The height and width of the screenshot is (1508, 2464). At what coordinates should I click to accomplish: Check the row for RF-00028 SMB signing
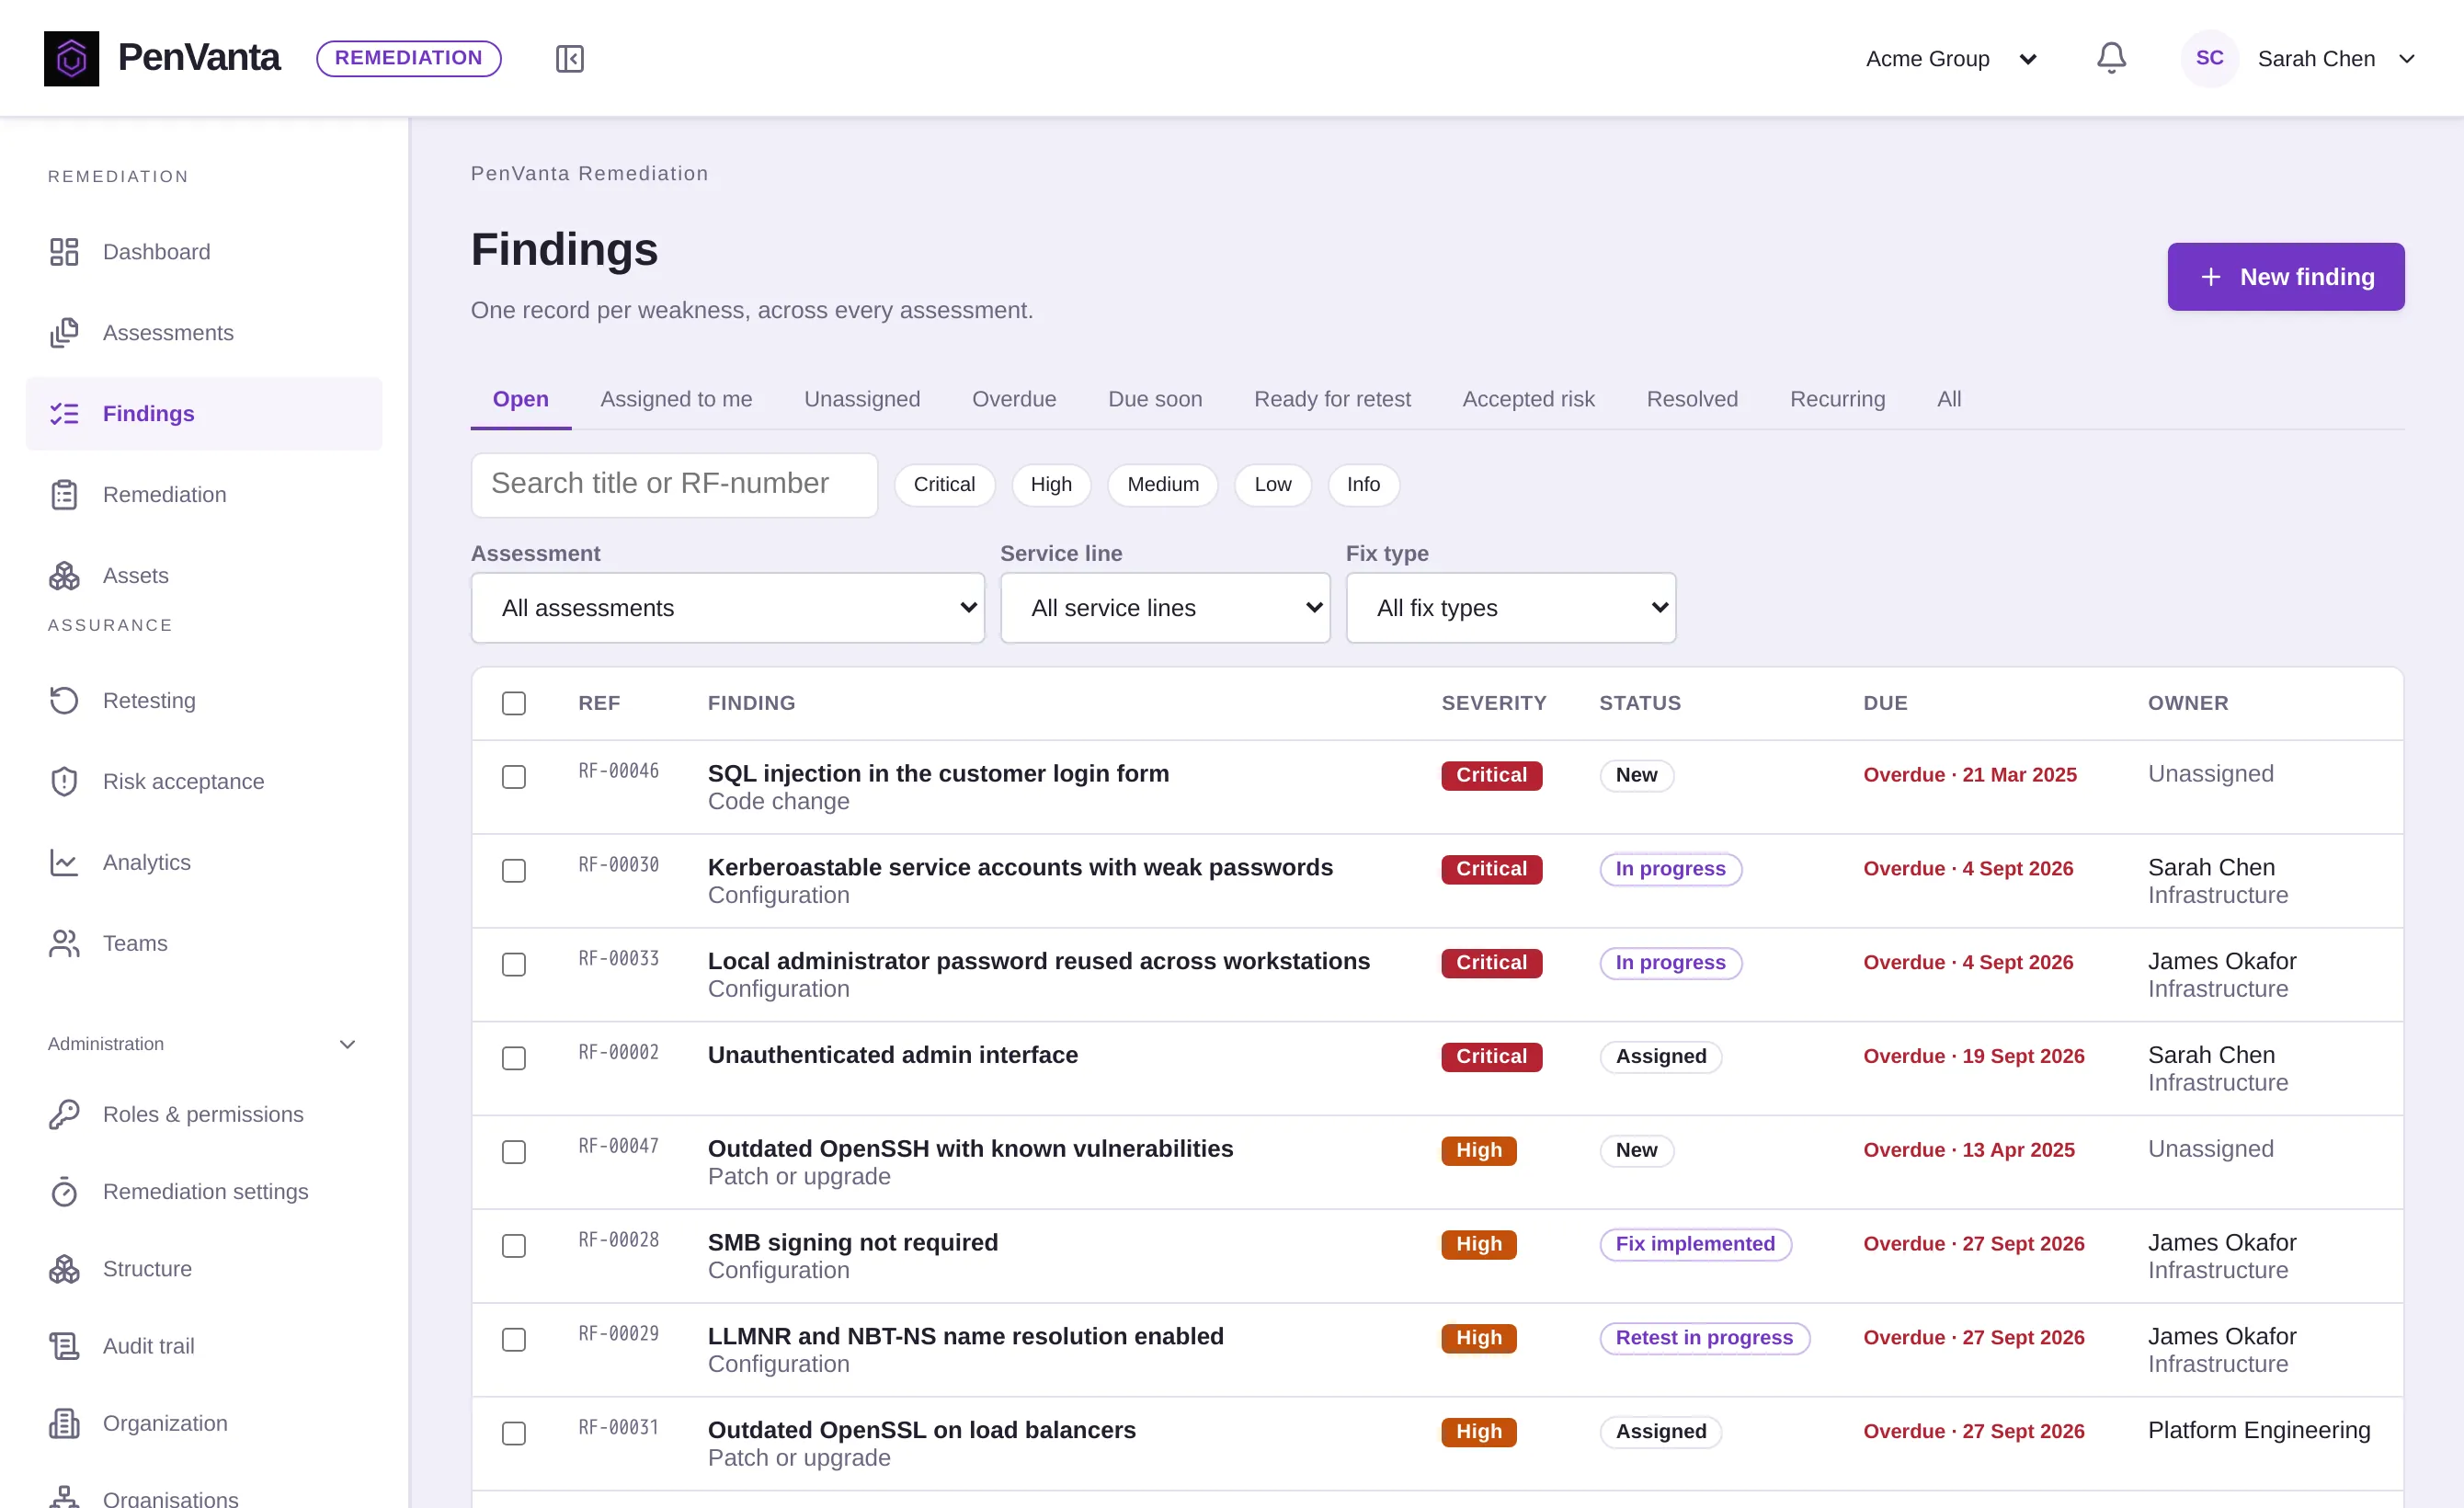[514, 1246]
